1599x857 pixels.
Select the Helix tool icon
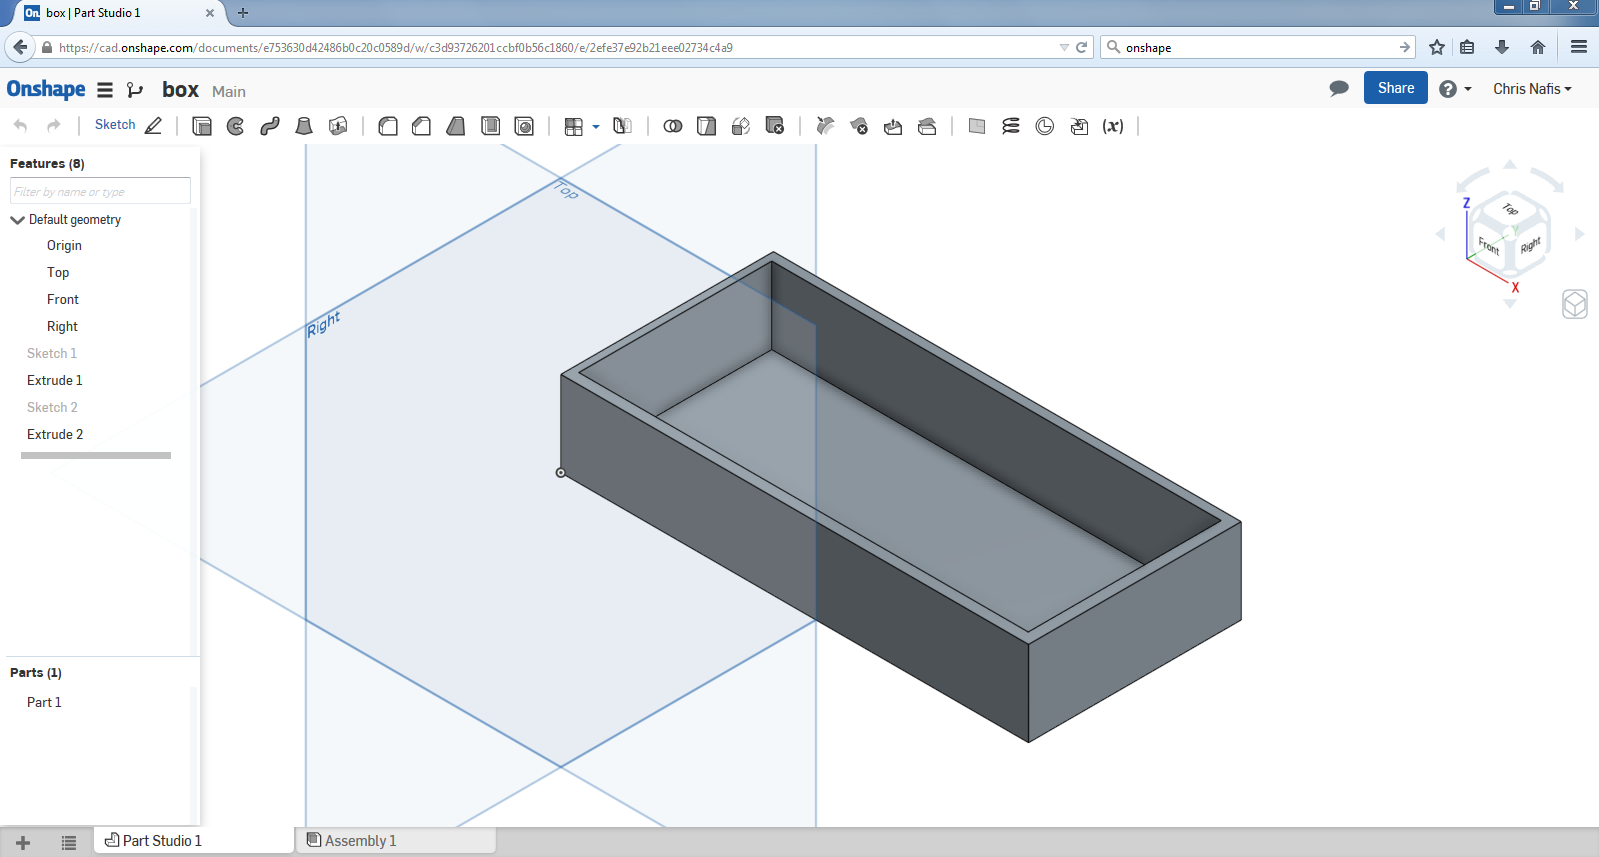tap(1011, 126)
